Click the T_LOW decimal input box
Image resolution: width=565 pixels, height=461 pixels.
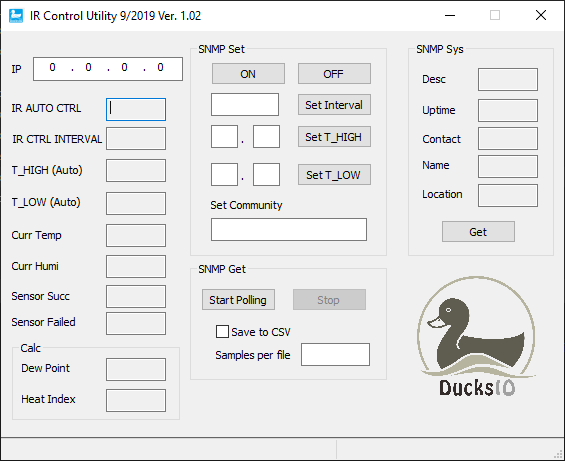tap(266, 174)
